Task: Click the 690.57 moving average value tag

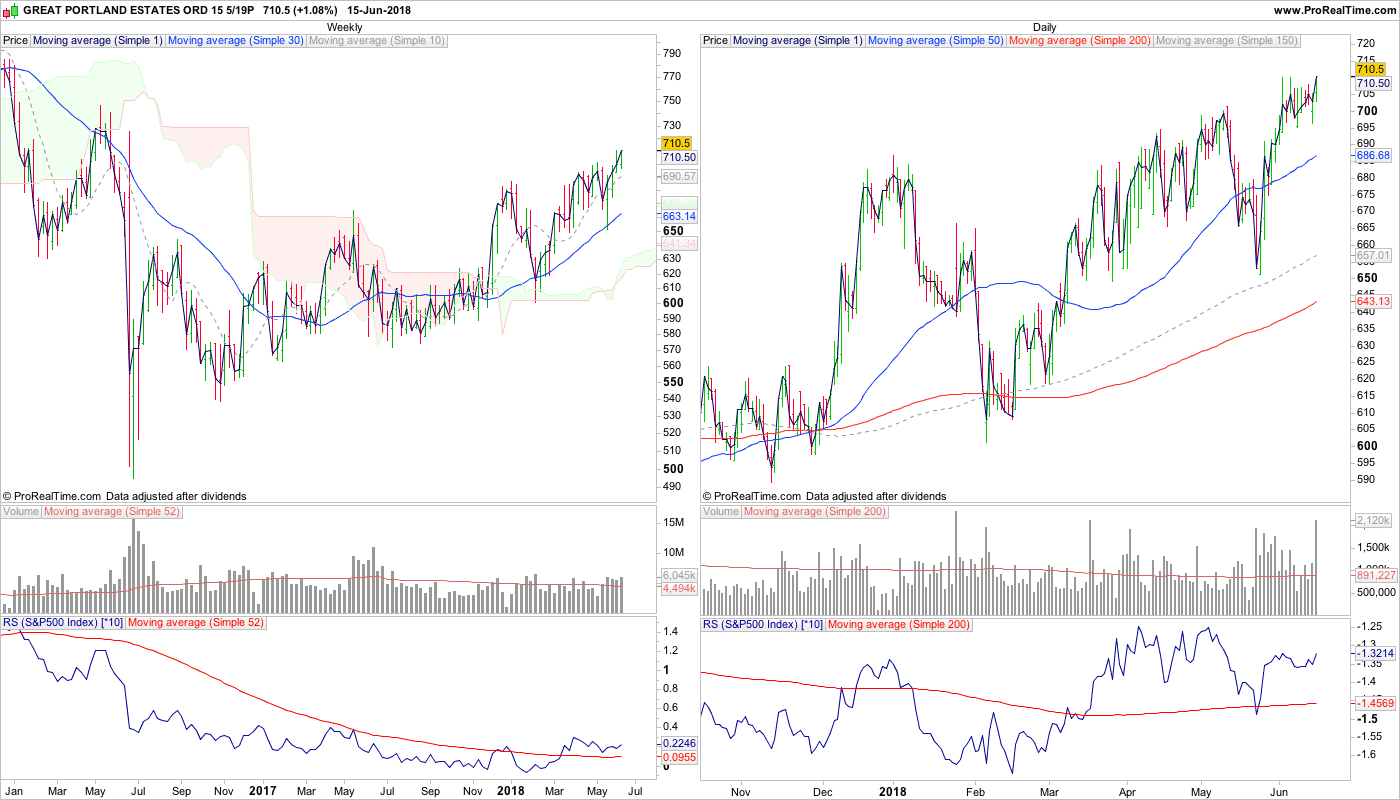Action: point(679,176)
